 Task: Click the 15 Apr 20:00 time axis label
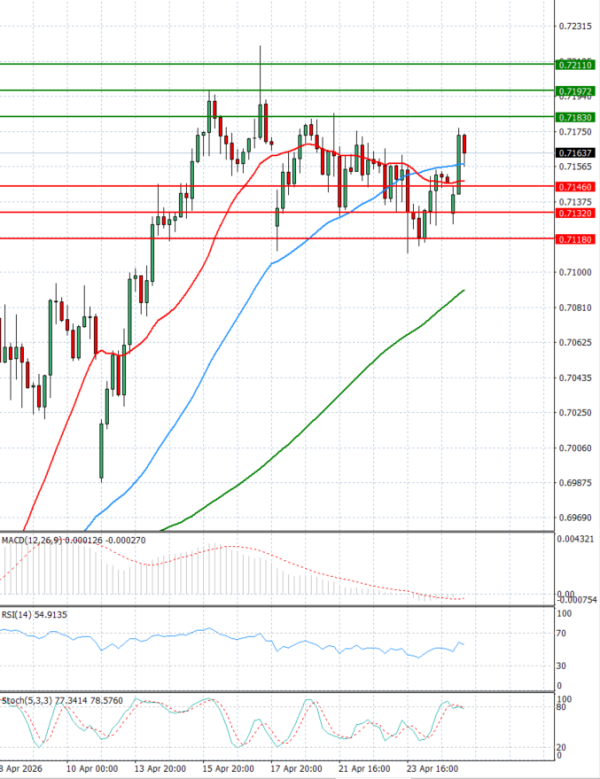[227, 769]
